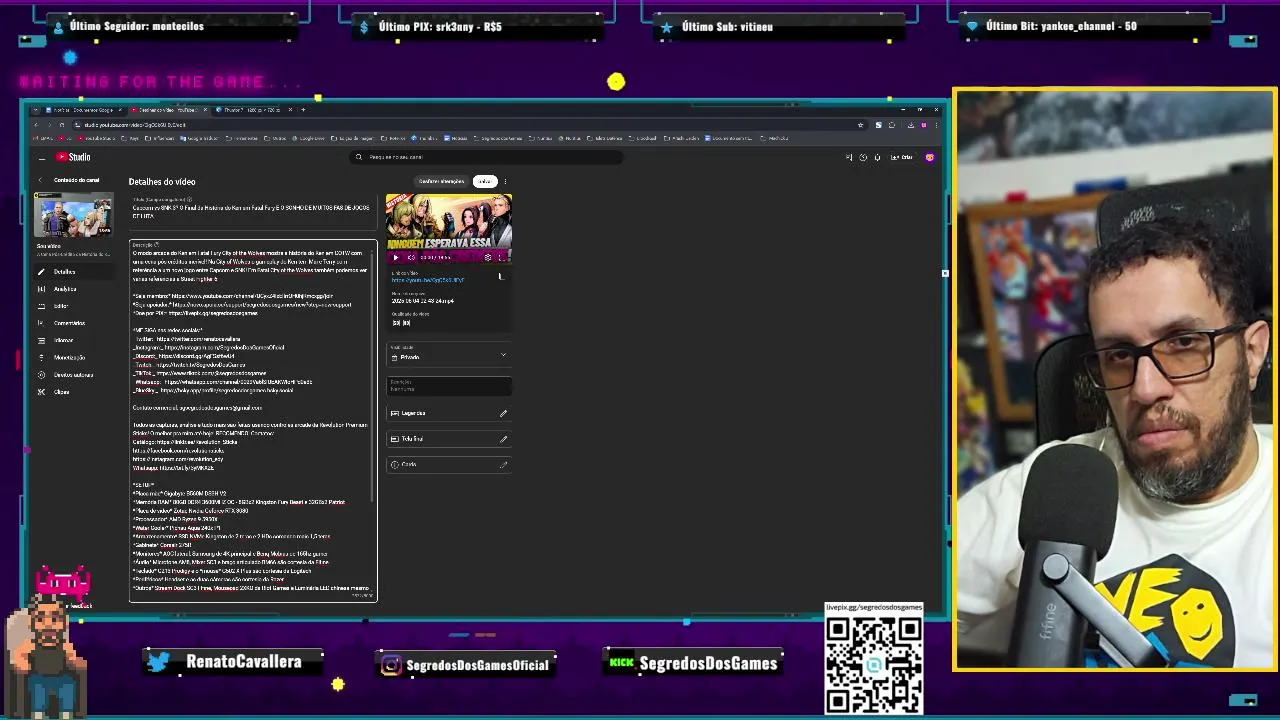Image resolution: width=1280 pixels, height=720 pixels.
Task: Open browser downloads icon
Action: coord(911,125)
